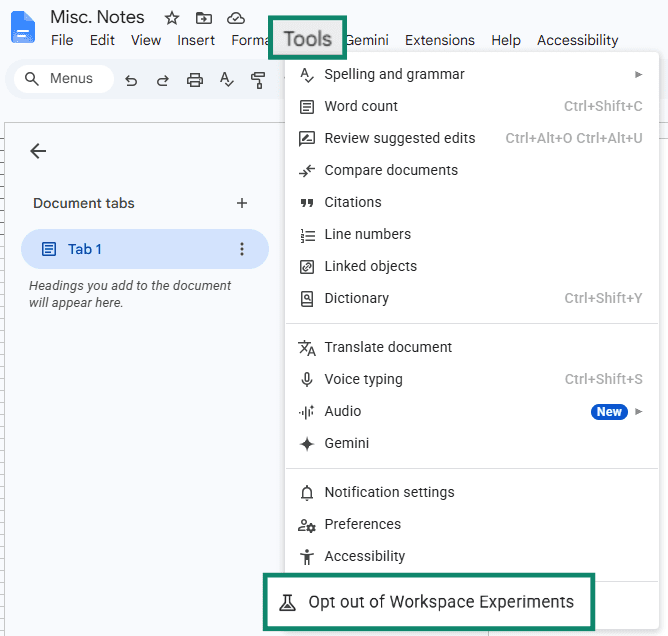Click the dictionary book icon
668x636 pixels.
tap(307, 299)
